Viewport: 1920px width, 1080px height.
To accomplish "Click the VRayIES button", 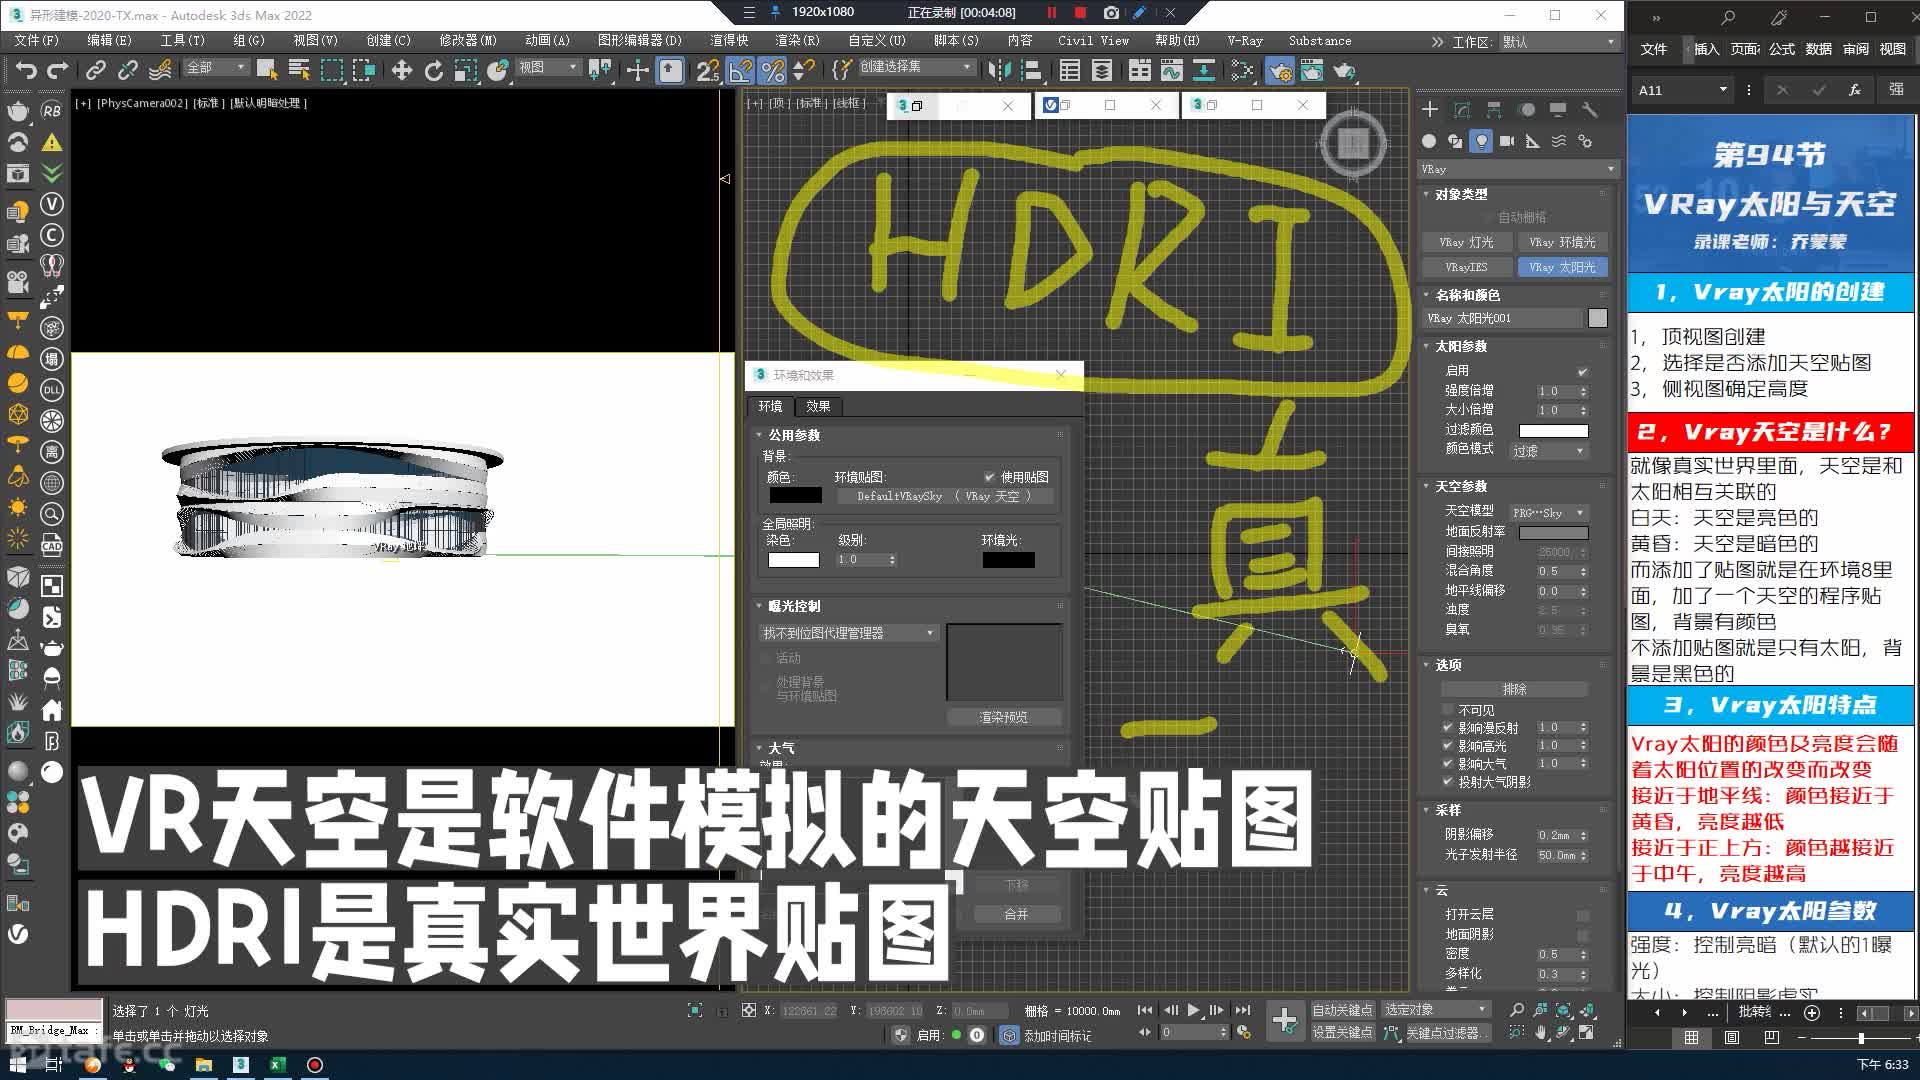I will tap(1466, 267).
